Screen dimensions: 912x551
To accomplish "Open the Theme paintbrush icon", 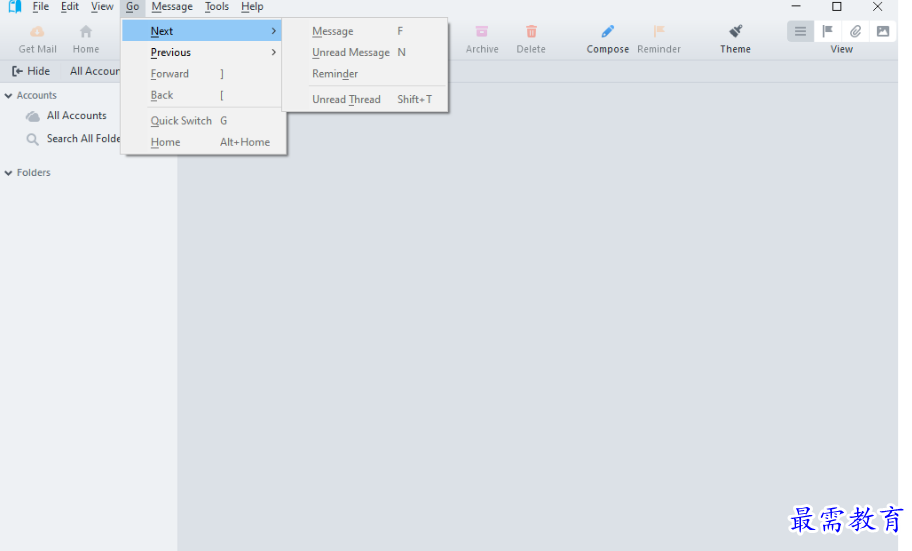I will pyautogui.click(x=735, y=31).
